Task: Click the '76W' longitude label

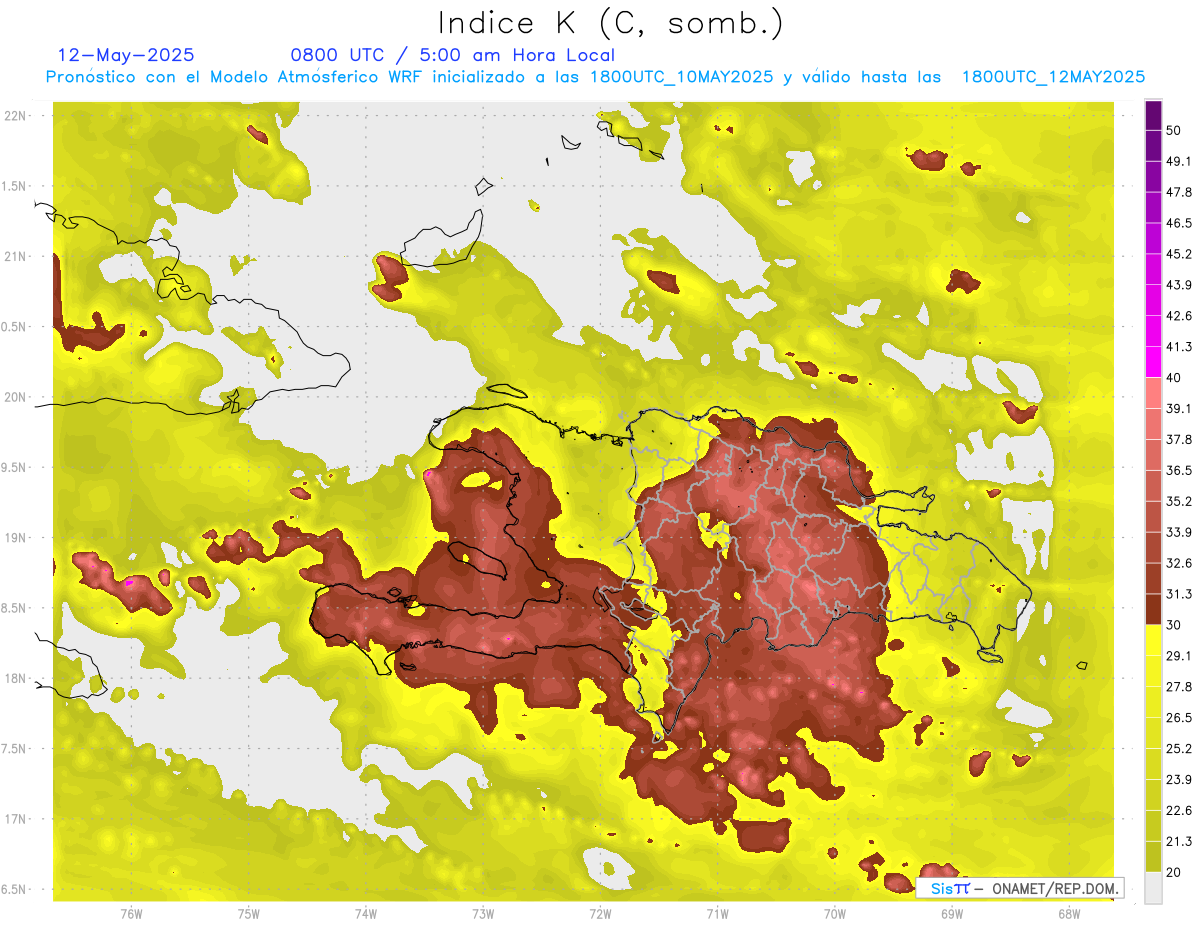Action: (x=131, y=914)
